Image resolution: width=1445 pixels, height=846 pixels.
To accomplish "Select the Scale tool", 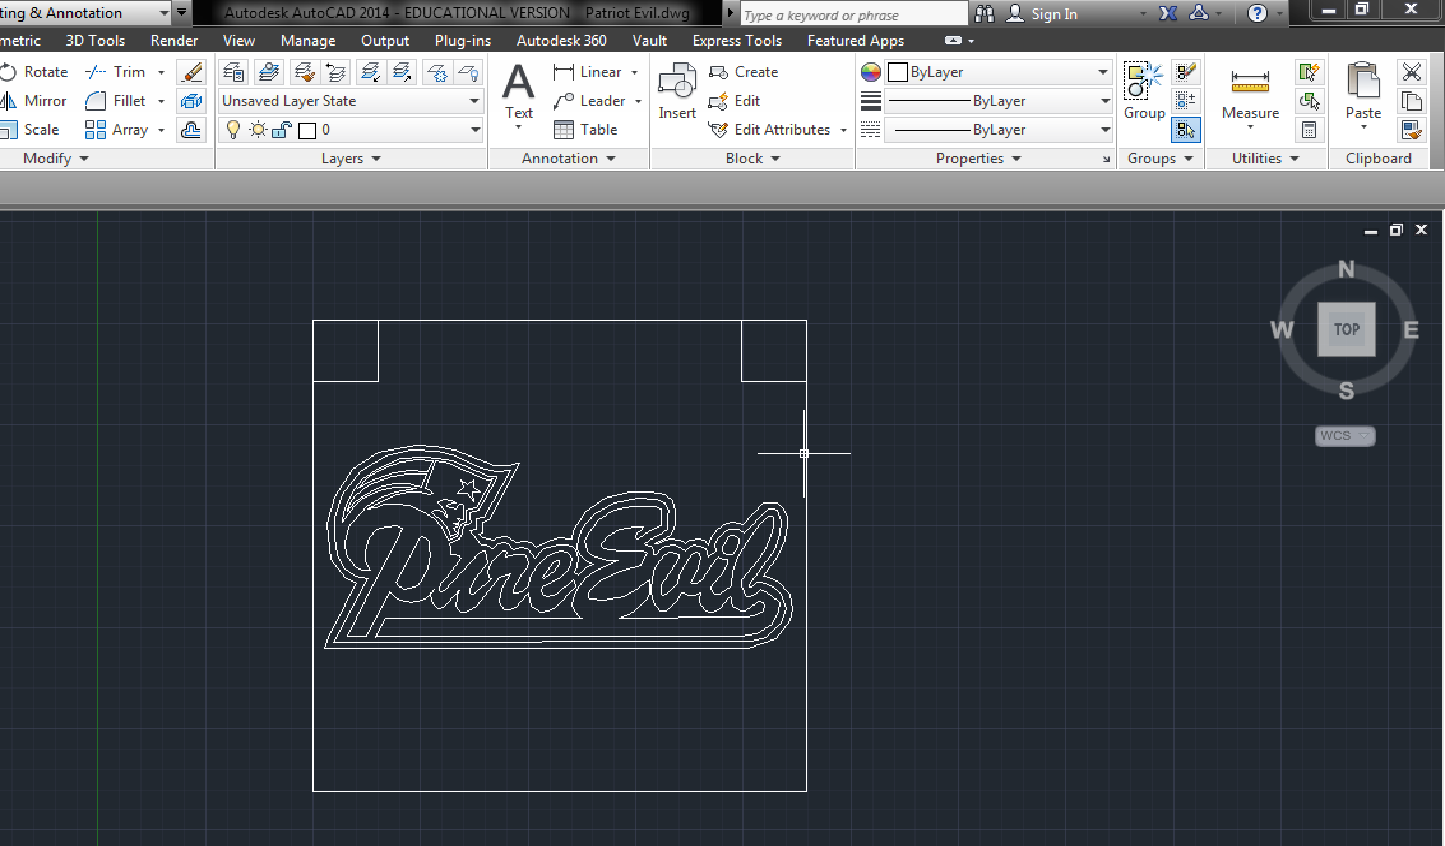I will point(31,130).
